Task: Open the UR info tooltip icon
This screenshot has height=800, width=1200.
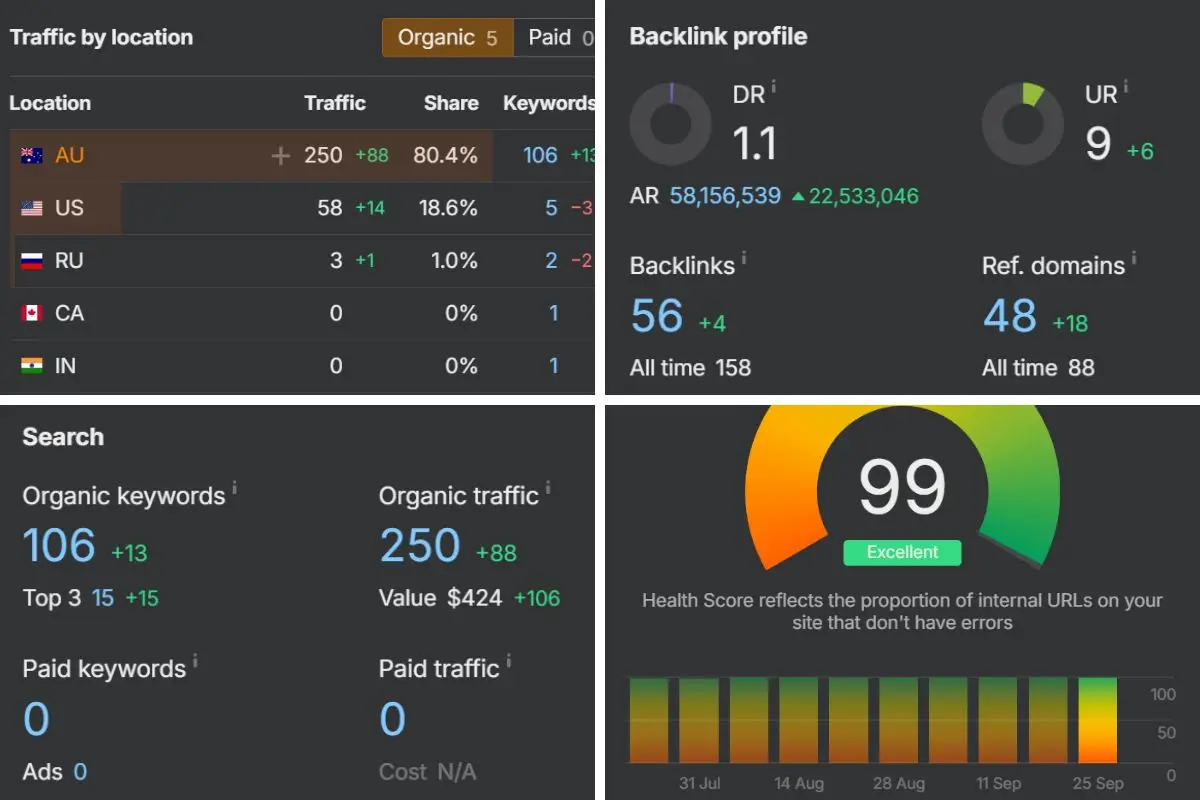Action: click(1127, 84)
